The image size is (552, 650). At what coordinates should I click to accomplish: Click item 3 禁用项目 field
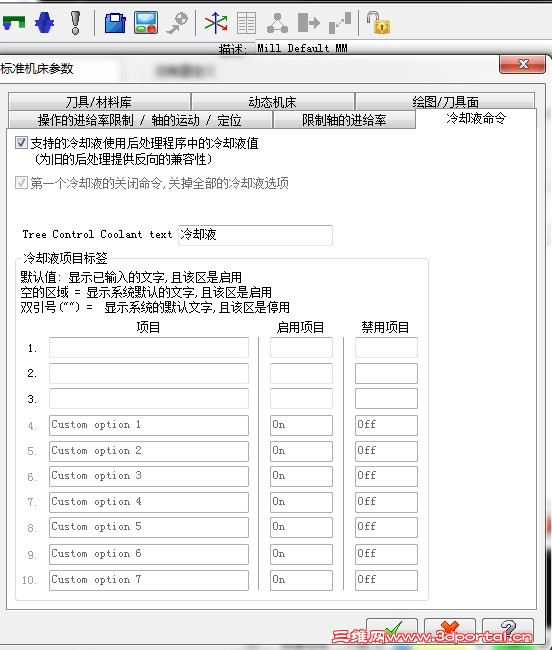[386, 399]
